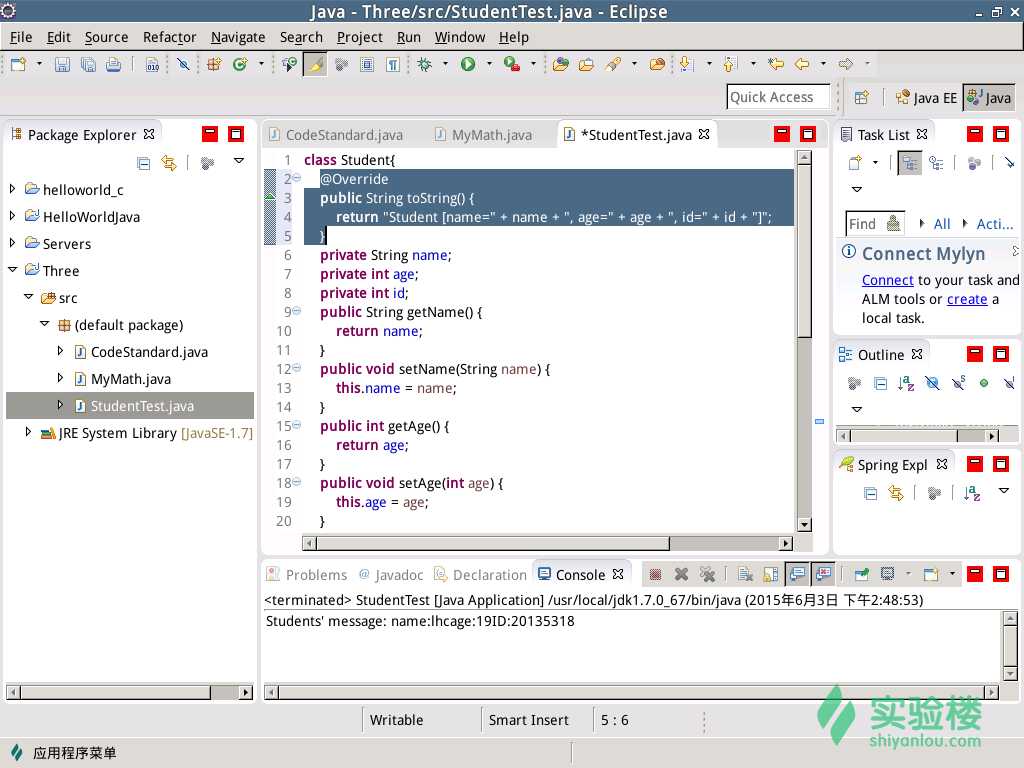This screenshot has height=768, width=1024.
Task: Click New Task icon in Task List
Action: pos(855,163)
